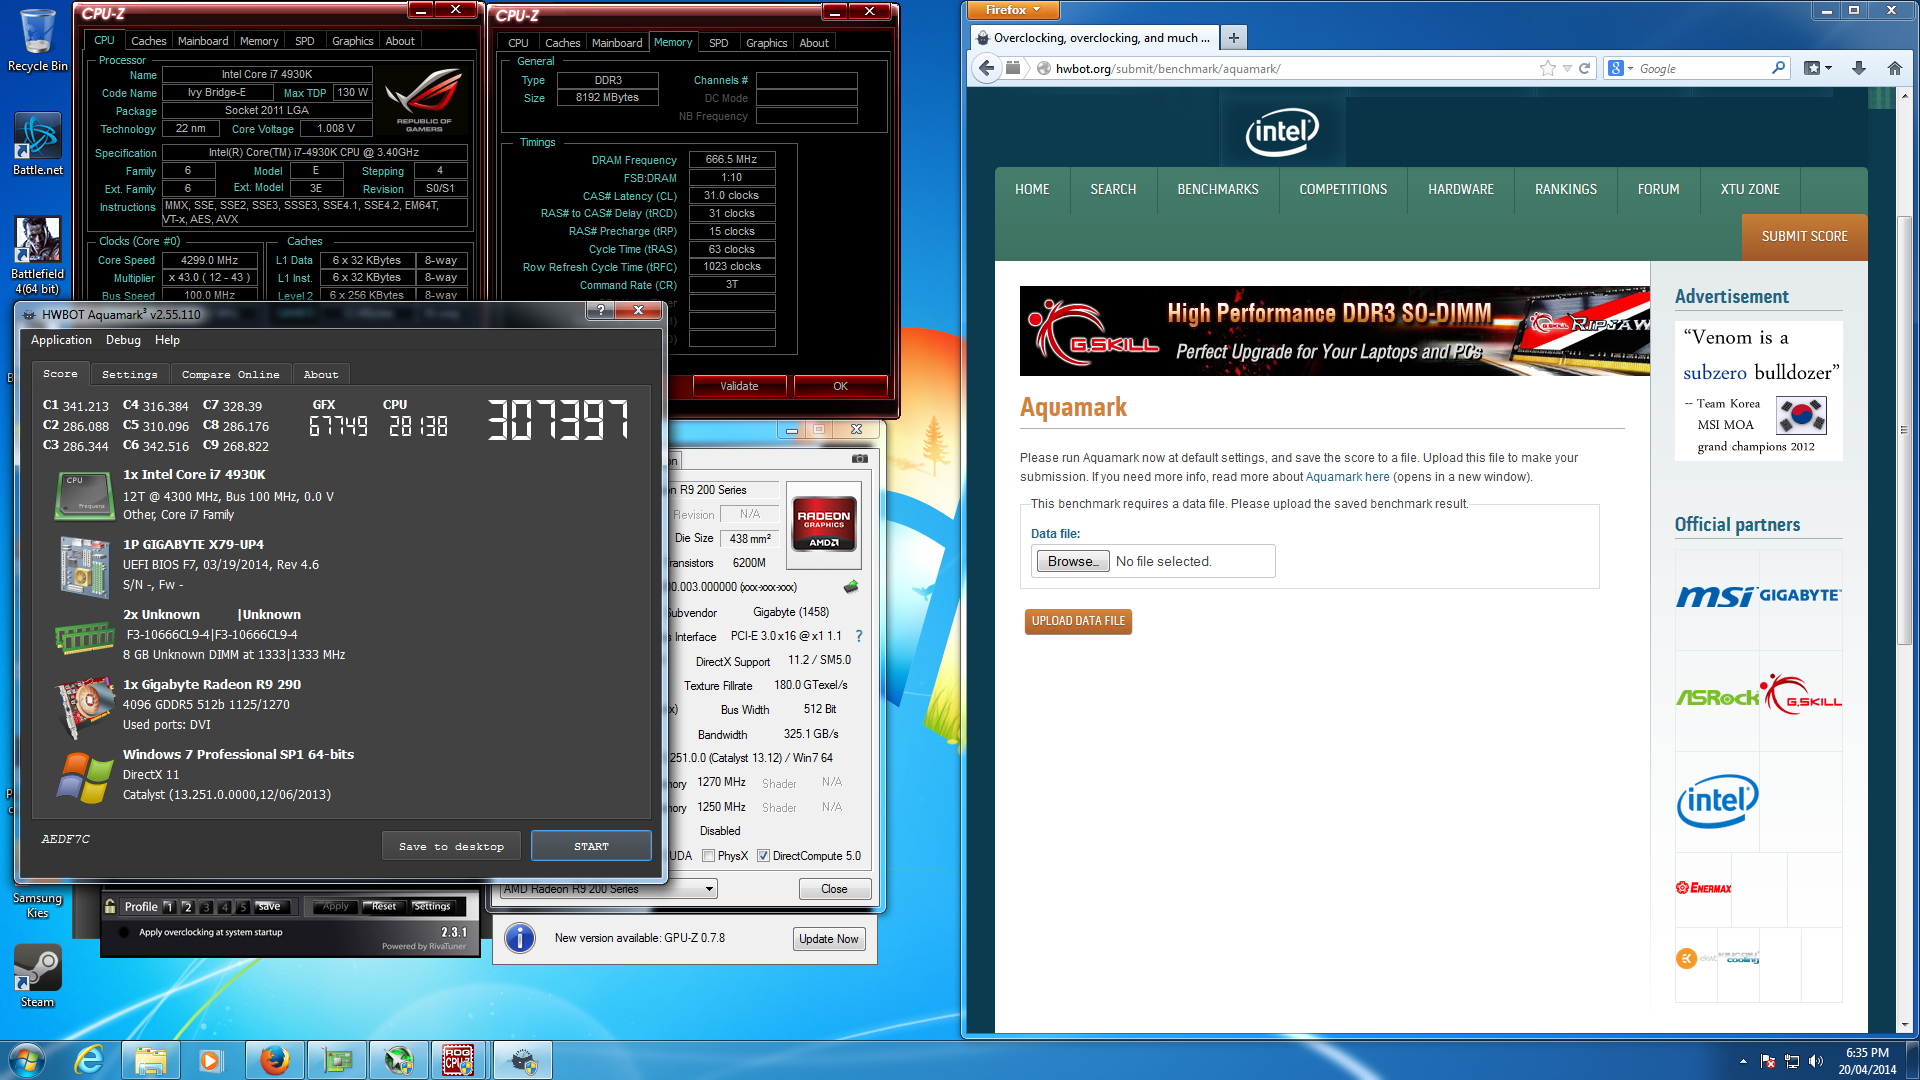This screenshot has width=1920, height=1080.
Task: Click the volume speaker tray icon
Action: tap(1816, 1061)
